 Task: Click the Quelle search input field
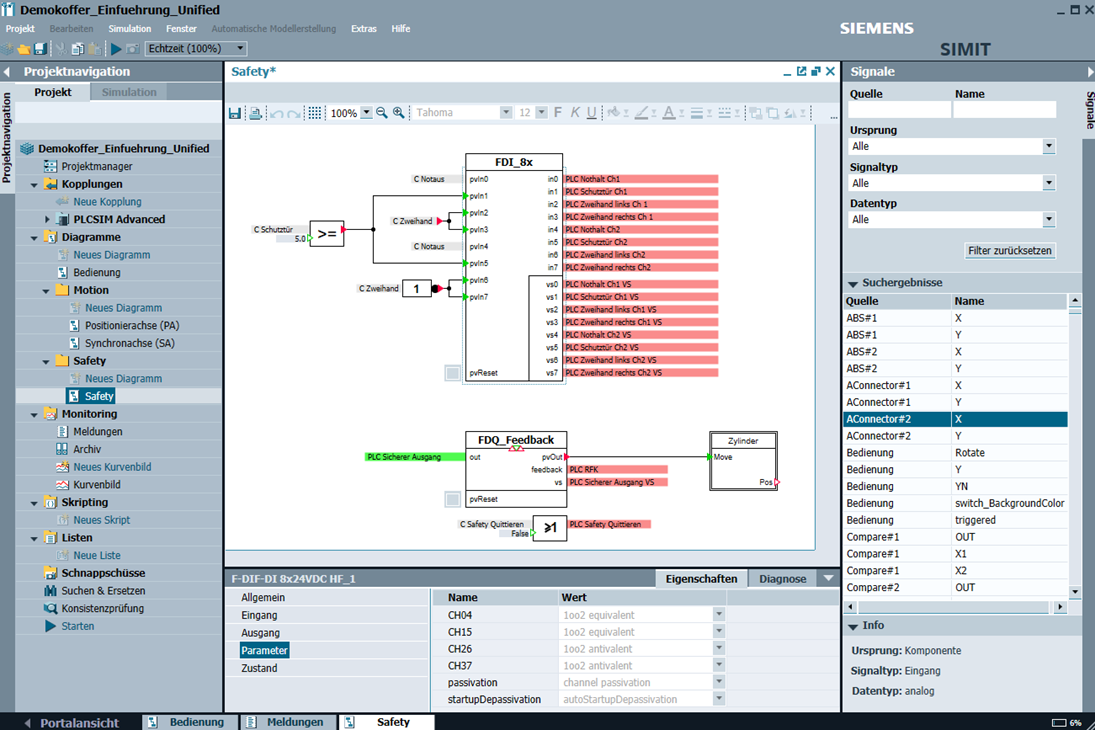tap(898, 110)
